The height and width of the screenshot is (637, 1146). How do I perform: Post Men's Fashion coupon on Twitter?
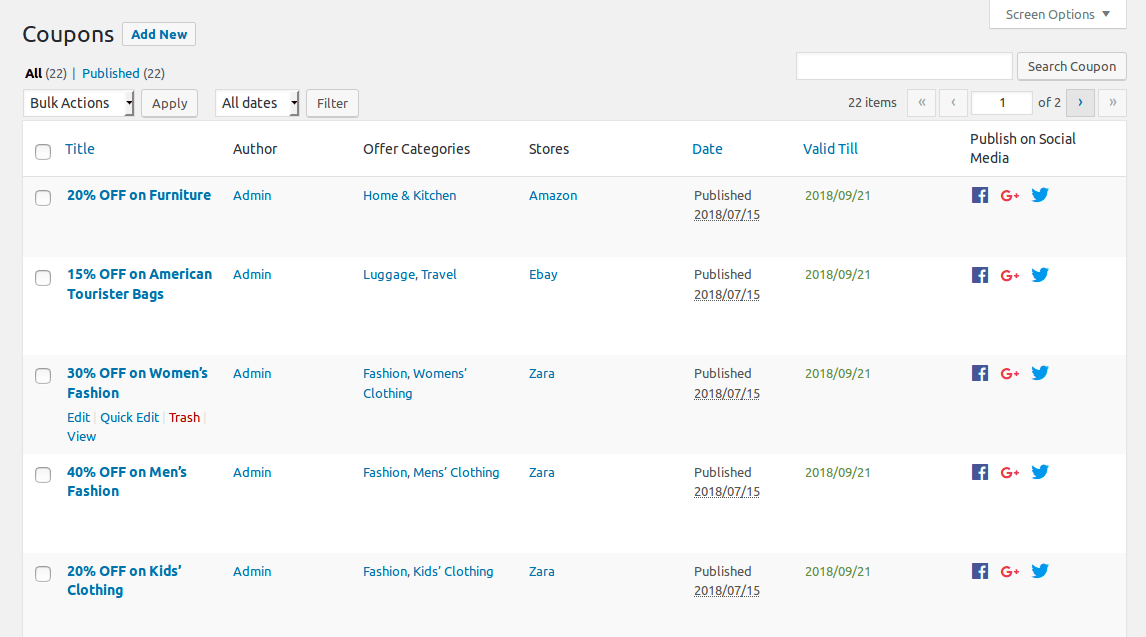click(x=1040, y=472)
